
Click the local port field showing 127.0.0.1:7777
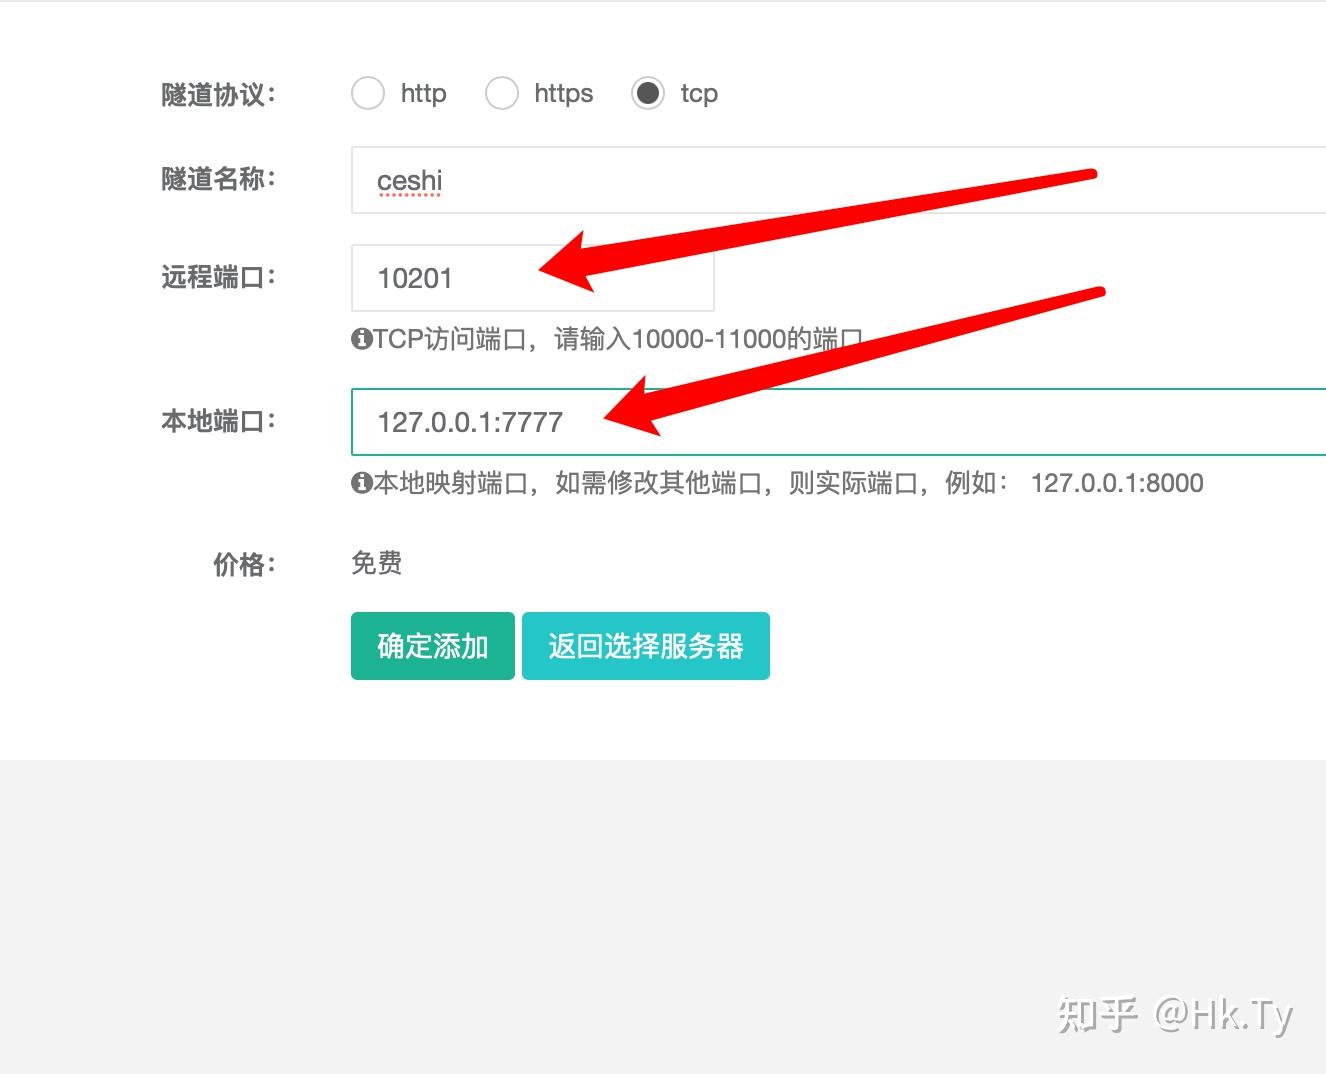point(838,422)
